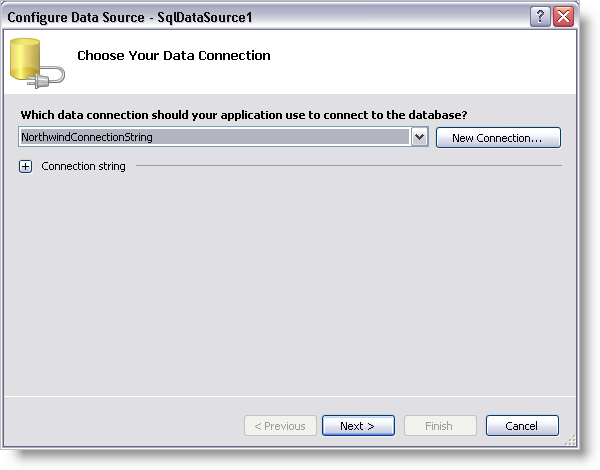Screen dimensions: 600x470
Task: Click the Configure Data Source title bar
Action: point(350,16)
